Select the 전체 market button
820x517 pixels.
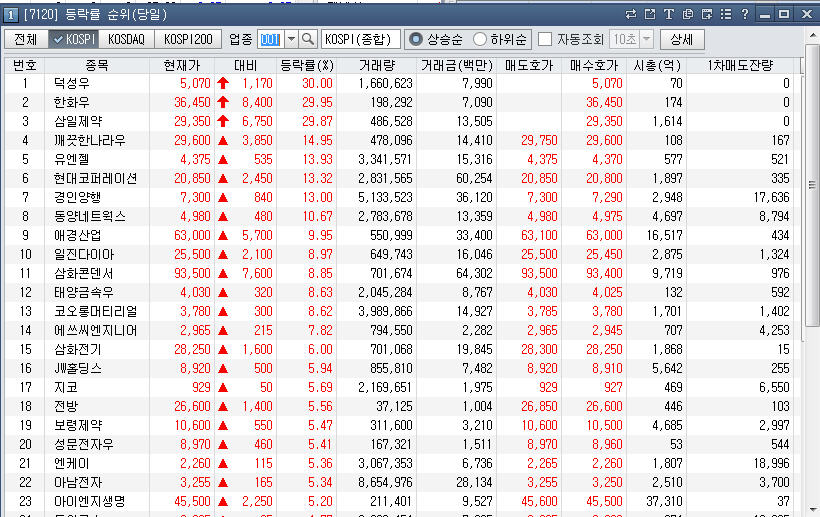[26, 39]
